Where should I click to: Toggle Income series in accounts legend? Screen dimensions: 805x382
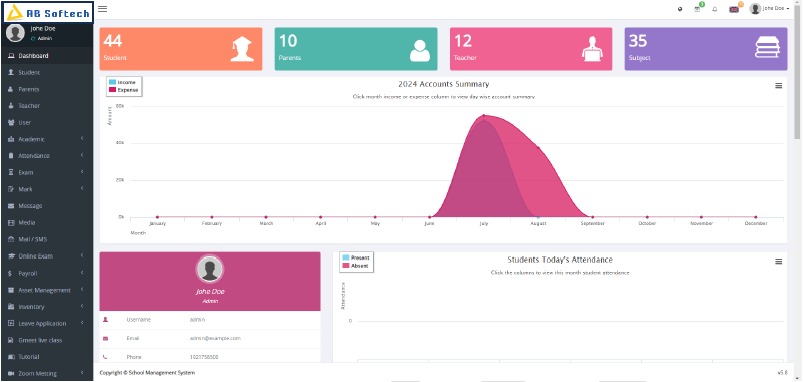pyautogui.click(x=123, y=82)
